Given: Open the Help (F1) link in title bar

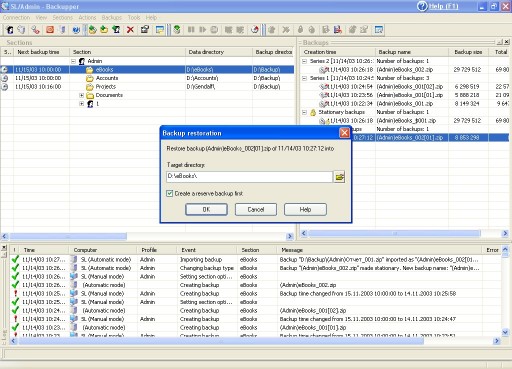Looking at the screenshot, I should pyautogui.click(x=438, y=6).
